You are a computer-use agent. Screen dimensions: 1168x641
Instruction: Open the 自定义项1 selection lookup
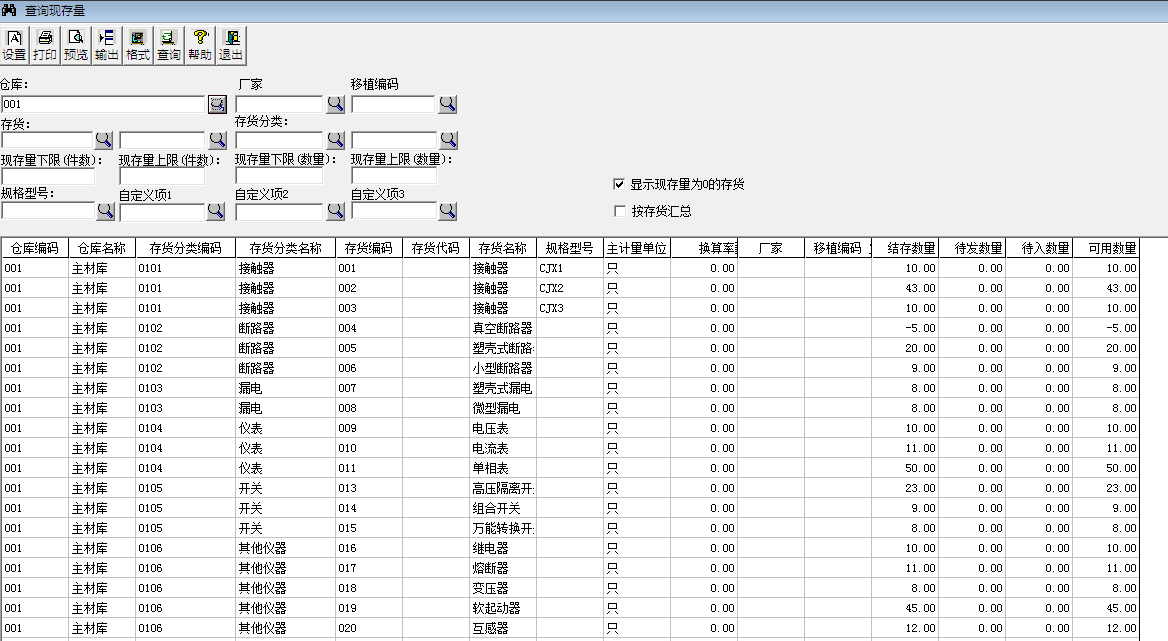pos(216,211)
